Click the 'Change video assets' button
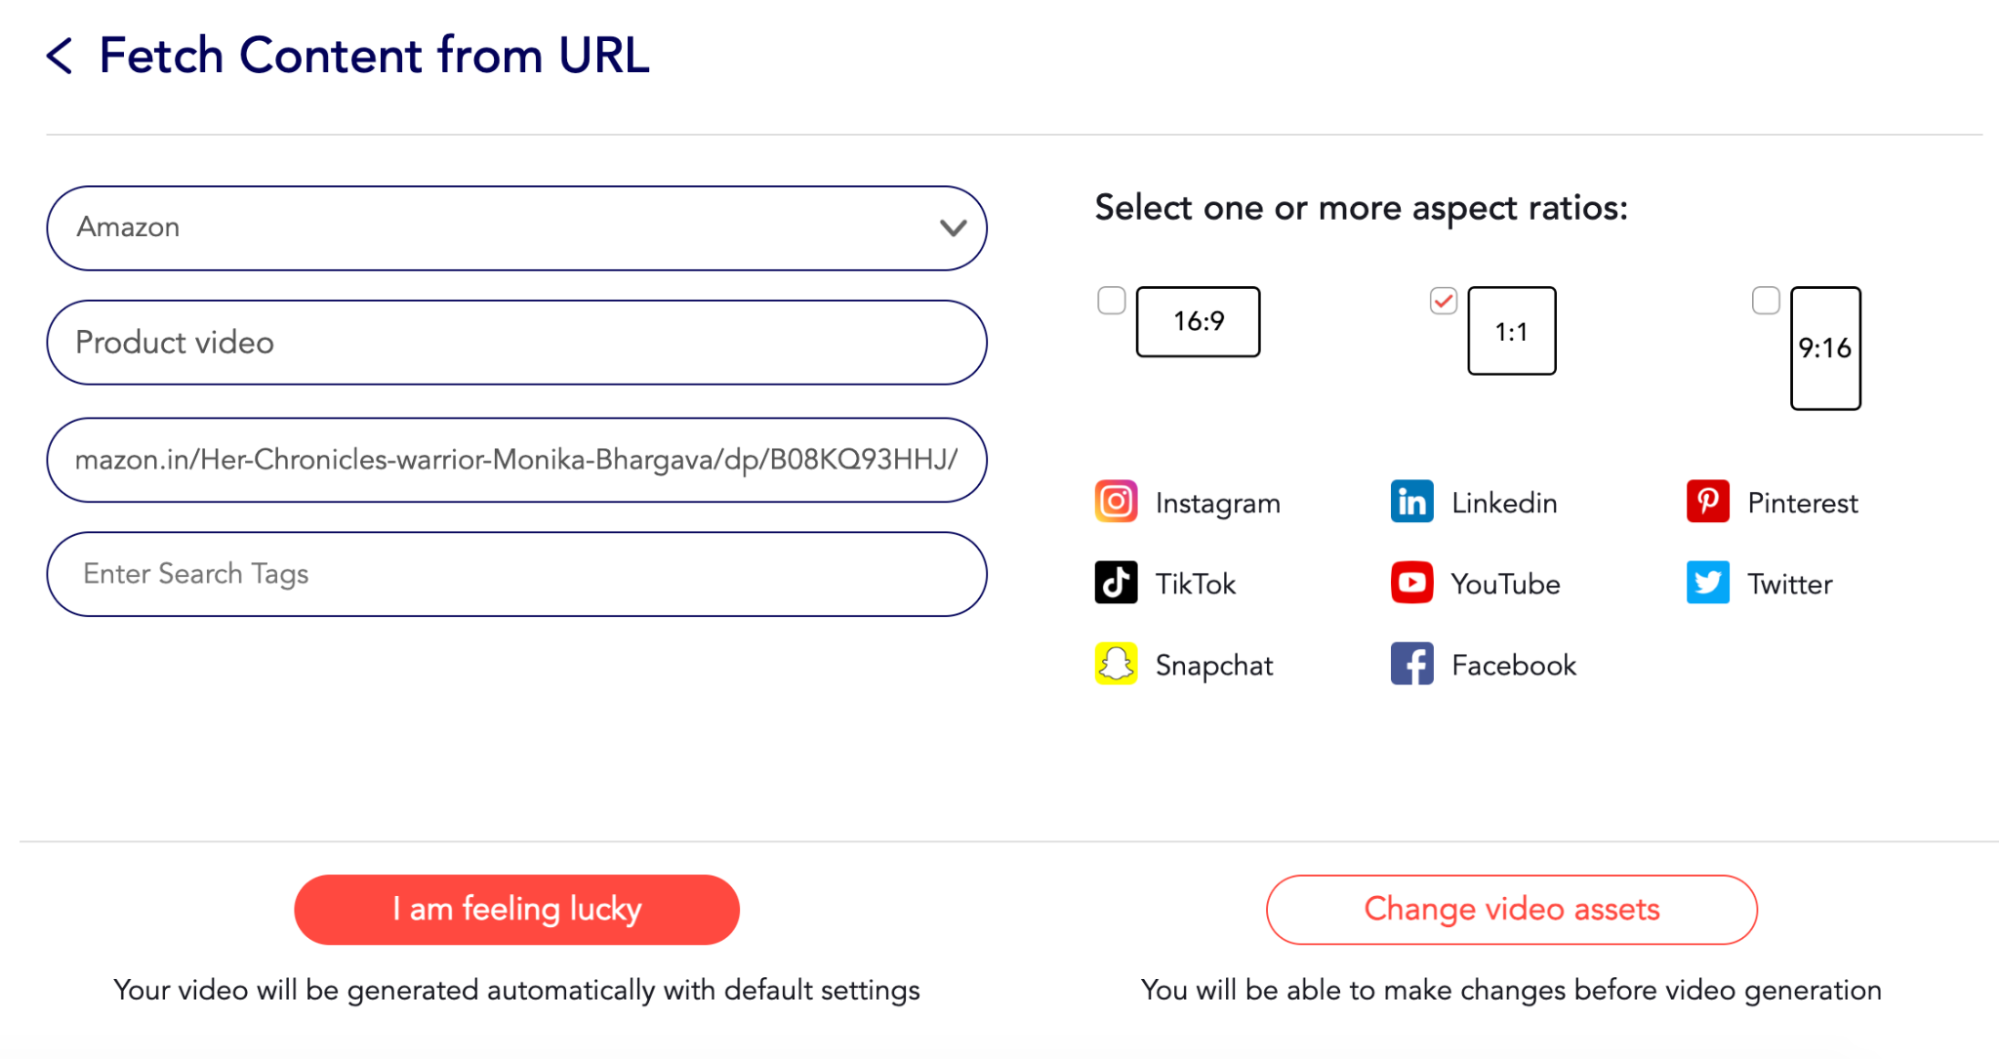1999x1060 pixels. [x=1511, y=909]
